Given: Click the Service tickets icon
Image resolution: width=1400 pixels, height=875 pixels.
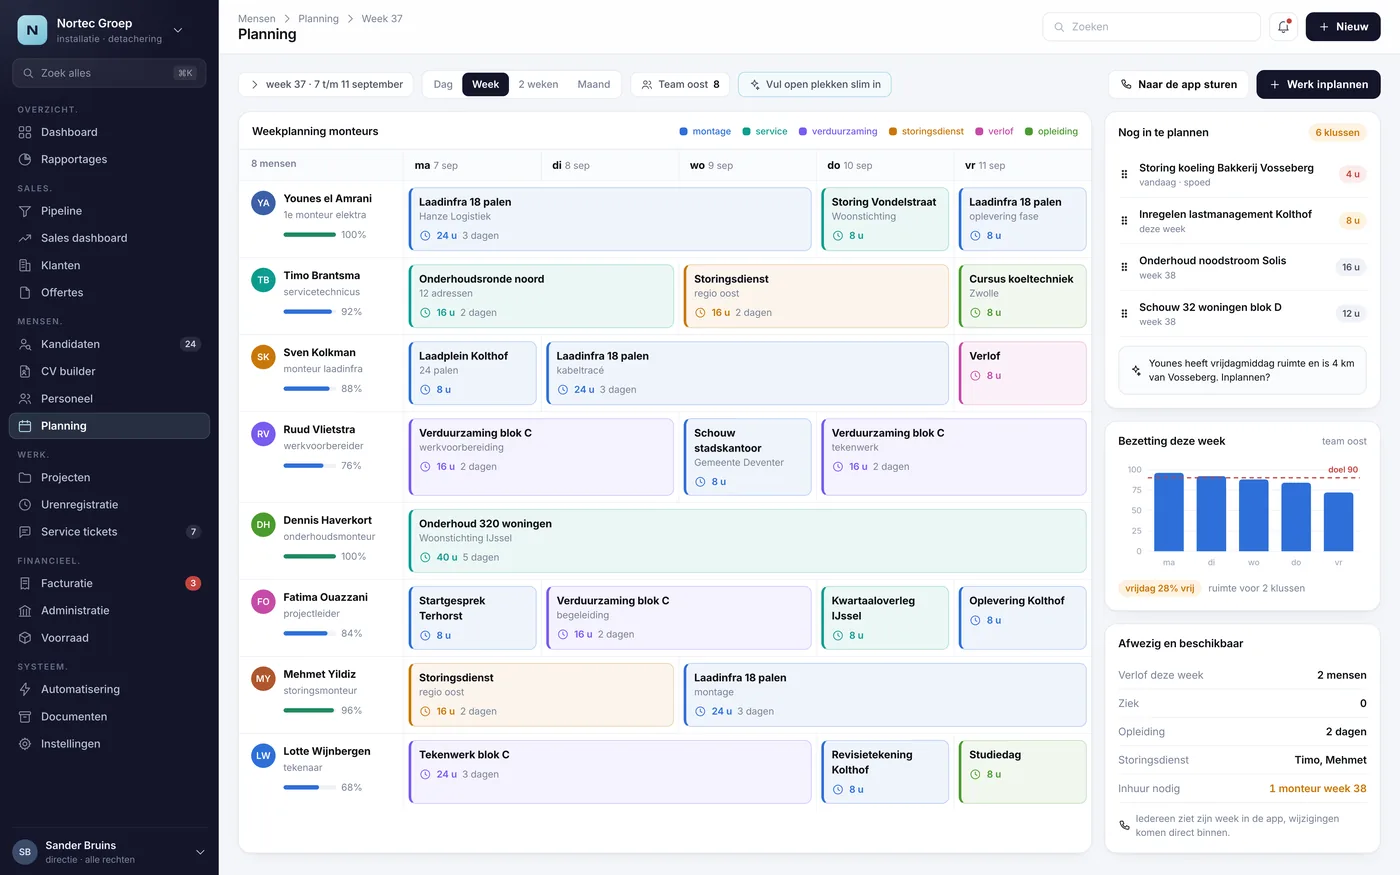Looking at the screenshot, I should [x=25, y=531].
